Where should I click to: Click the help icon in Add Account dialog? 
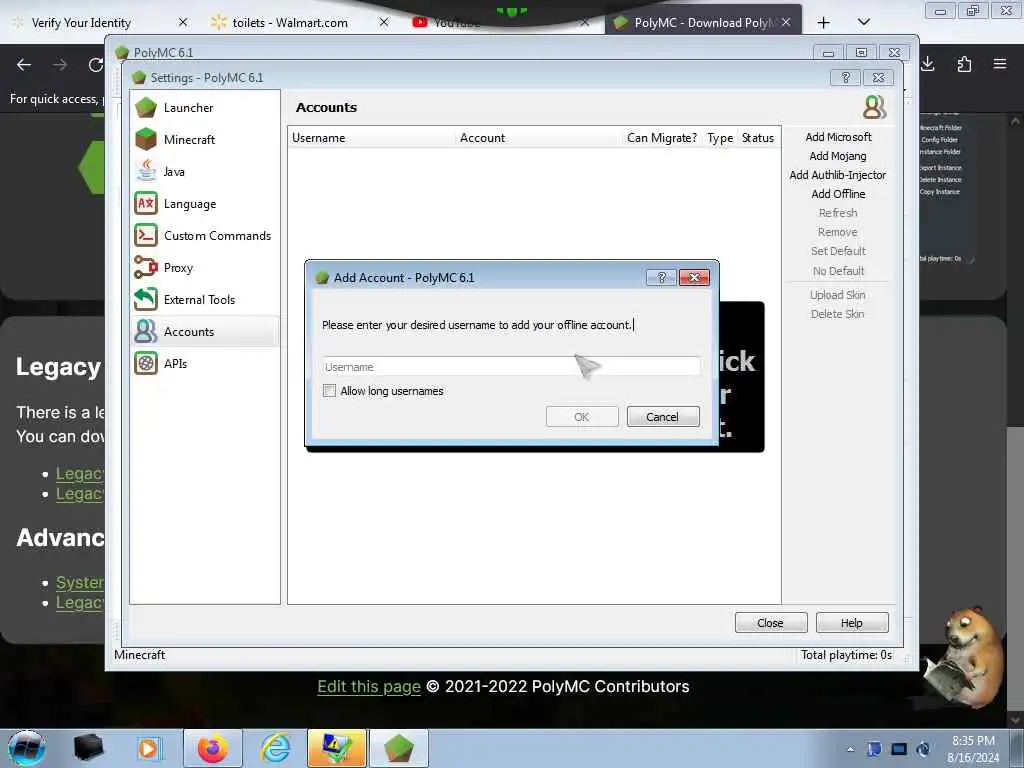click(x=661, y=278)
